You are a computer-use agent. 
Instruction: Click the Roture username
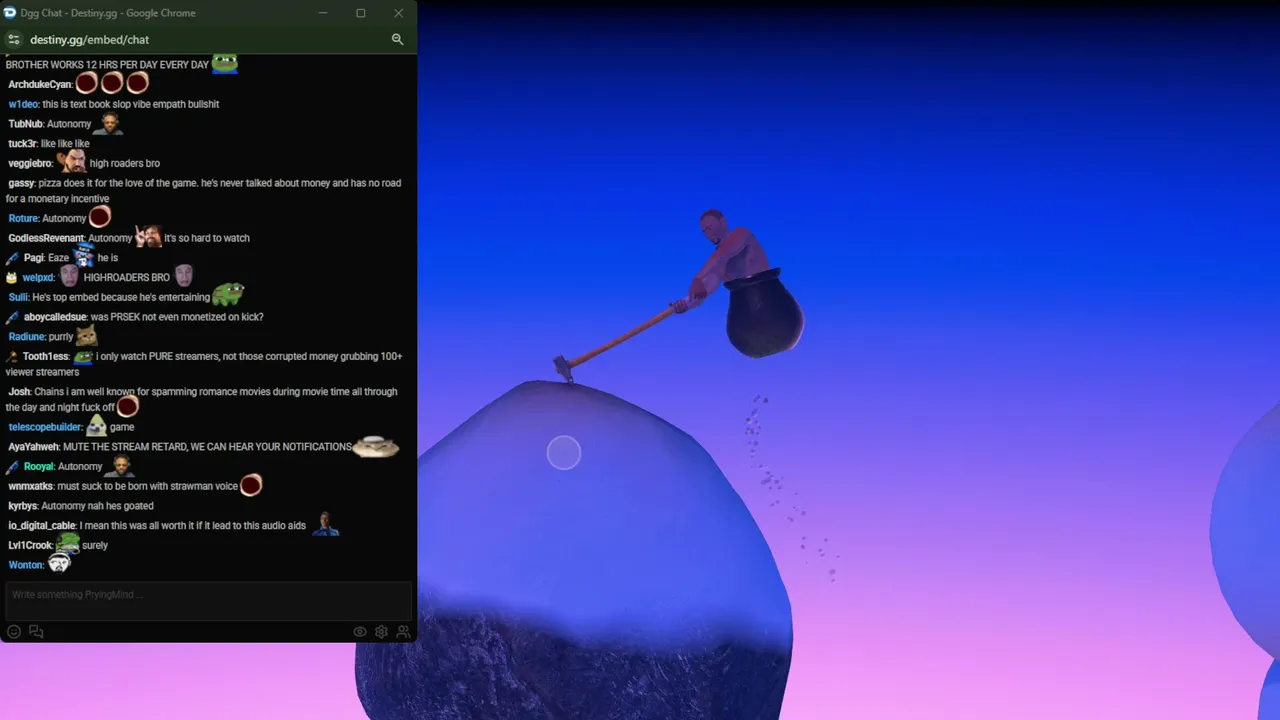pos(23,218)
